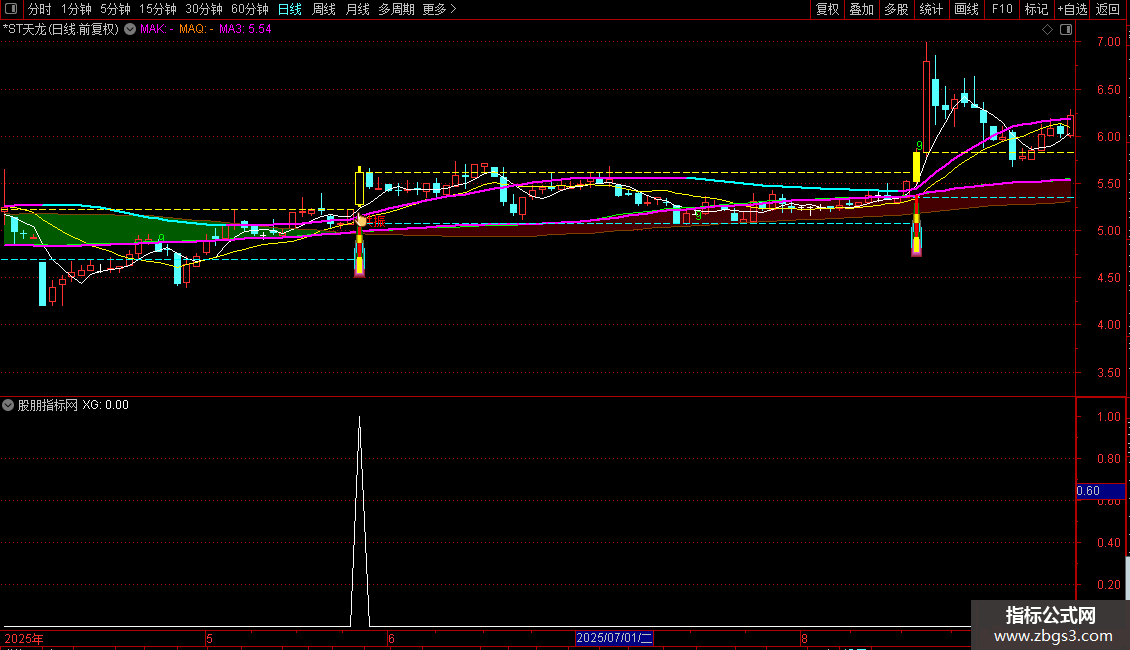1130x650 pixels.
Task: Click the MAQ indicator label
Action: tap(196, 30)
